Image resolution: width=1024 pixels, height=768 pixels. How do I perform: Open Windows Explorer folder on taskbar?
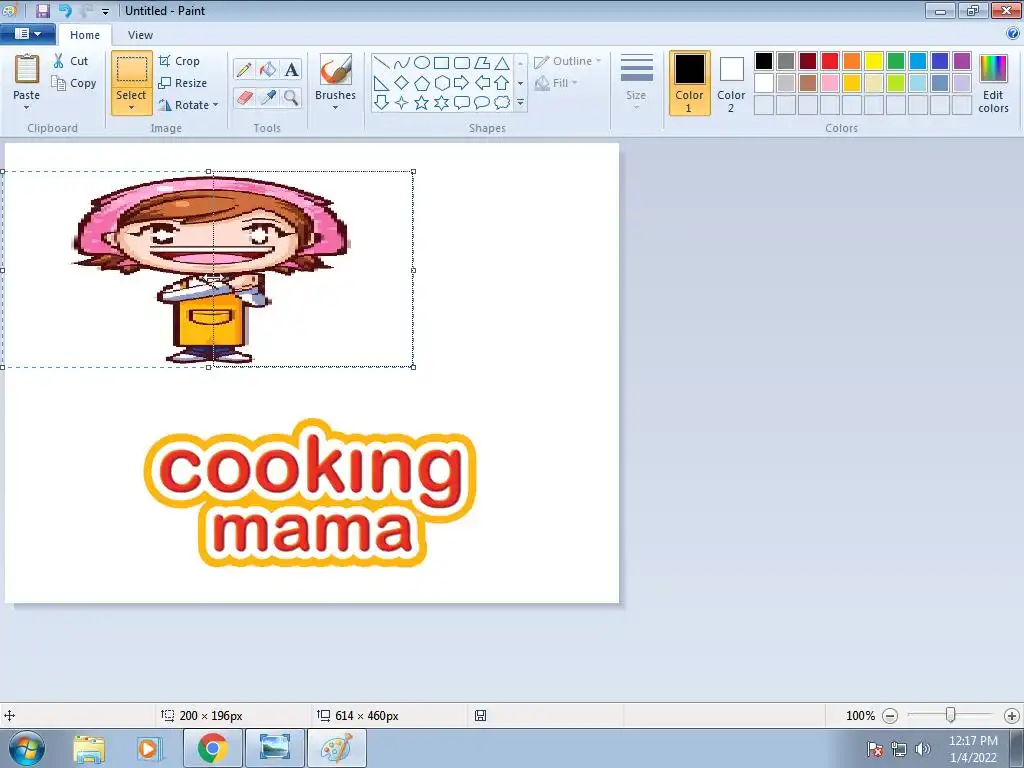[89, 749]
